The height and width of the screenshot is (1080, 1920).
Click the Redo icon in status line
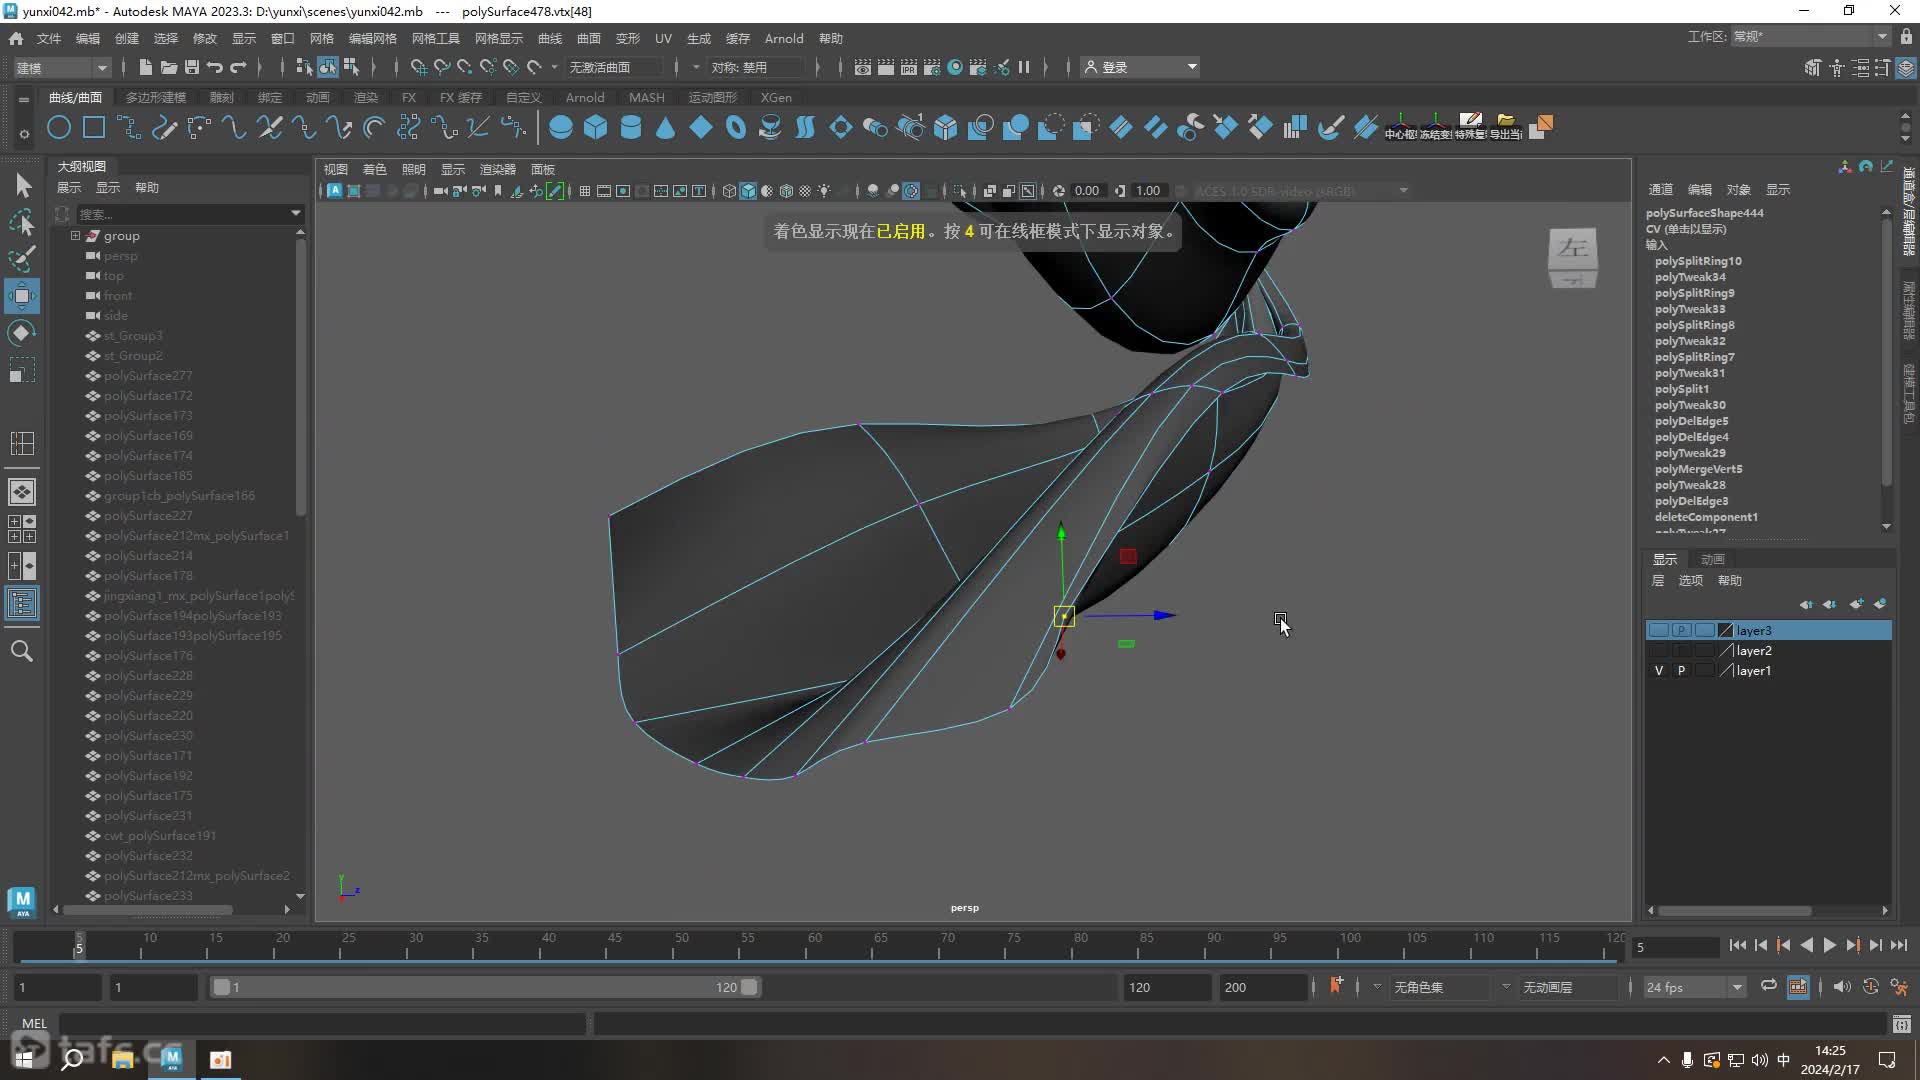238,67
